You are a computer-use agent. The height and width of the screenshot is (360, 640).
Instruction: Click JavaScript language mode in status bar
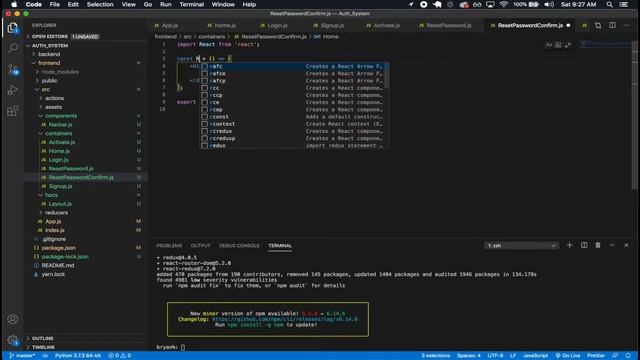point(536,356)
